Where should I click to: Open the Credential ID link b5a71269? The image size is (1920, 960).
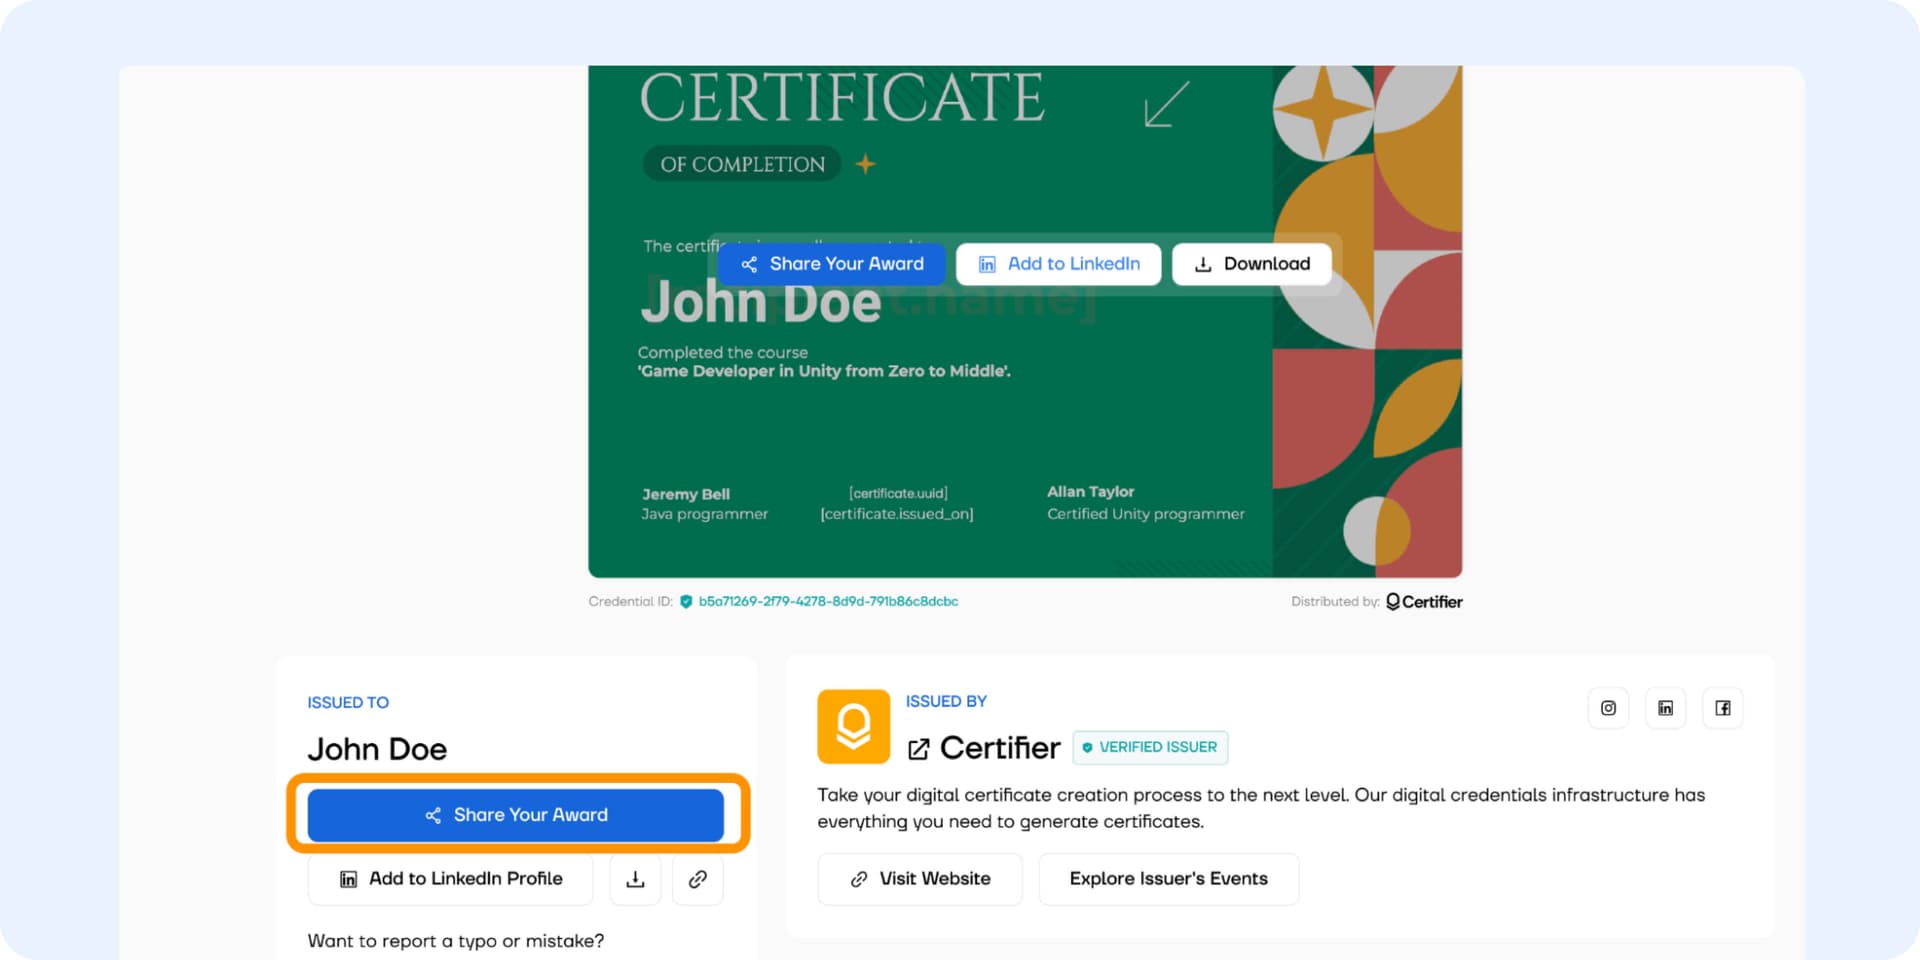click(x=828, y=601)
